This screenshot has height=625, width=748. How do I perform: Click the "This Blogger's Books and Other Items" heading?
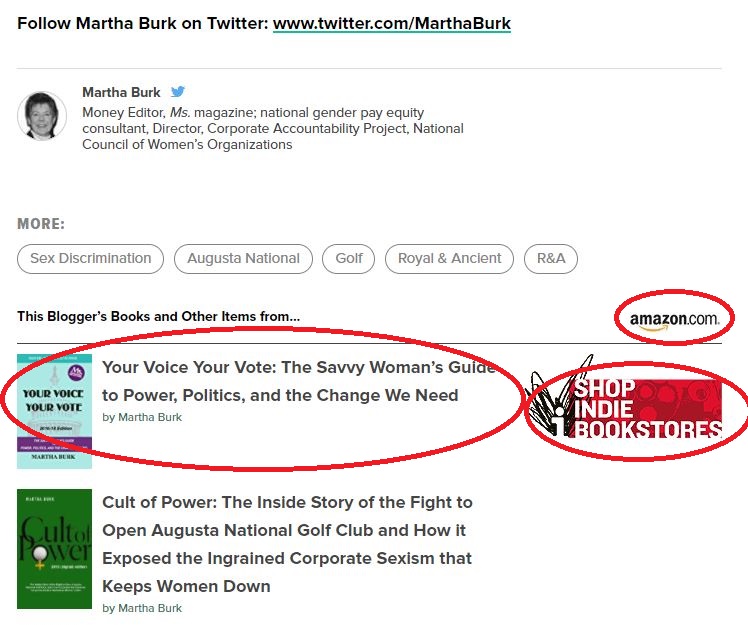click(158, 317)
